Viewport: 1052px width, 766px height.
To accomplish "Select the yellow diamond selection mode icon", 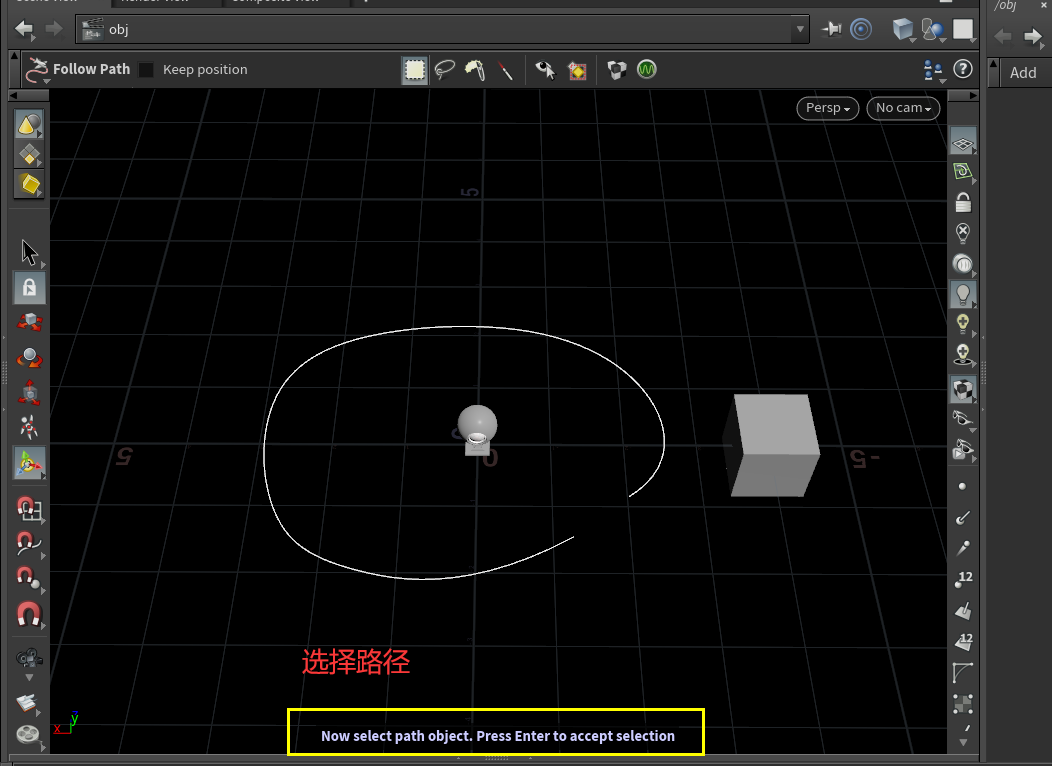I will point(29,155).
